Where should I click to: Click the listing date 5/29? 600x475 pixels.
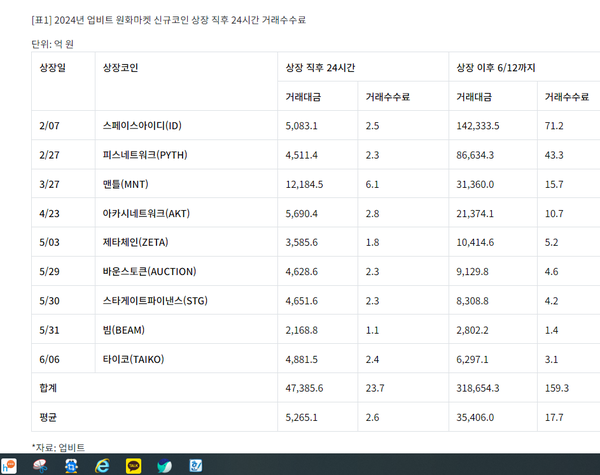coord(49,271)
